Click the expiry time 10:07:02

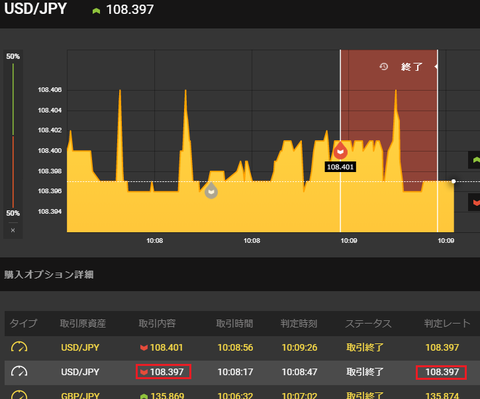(x=299, y=395)
